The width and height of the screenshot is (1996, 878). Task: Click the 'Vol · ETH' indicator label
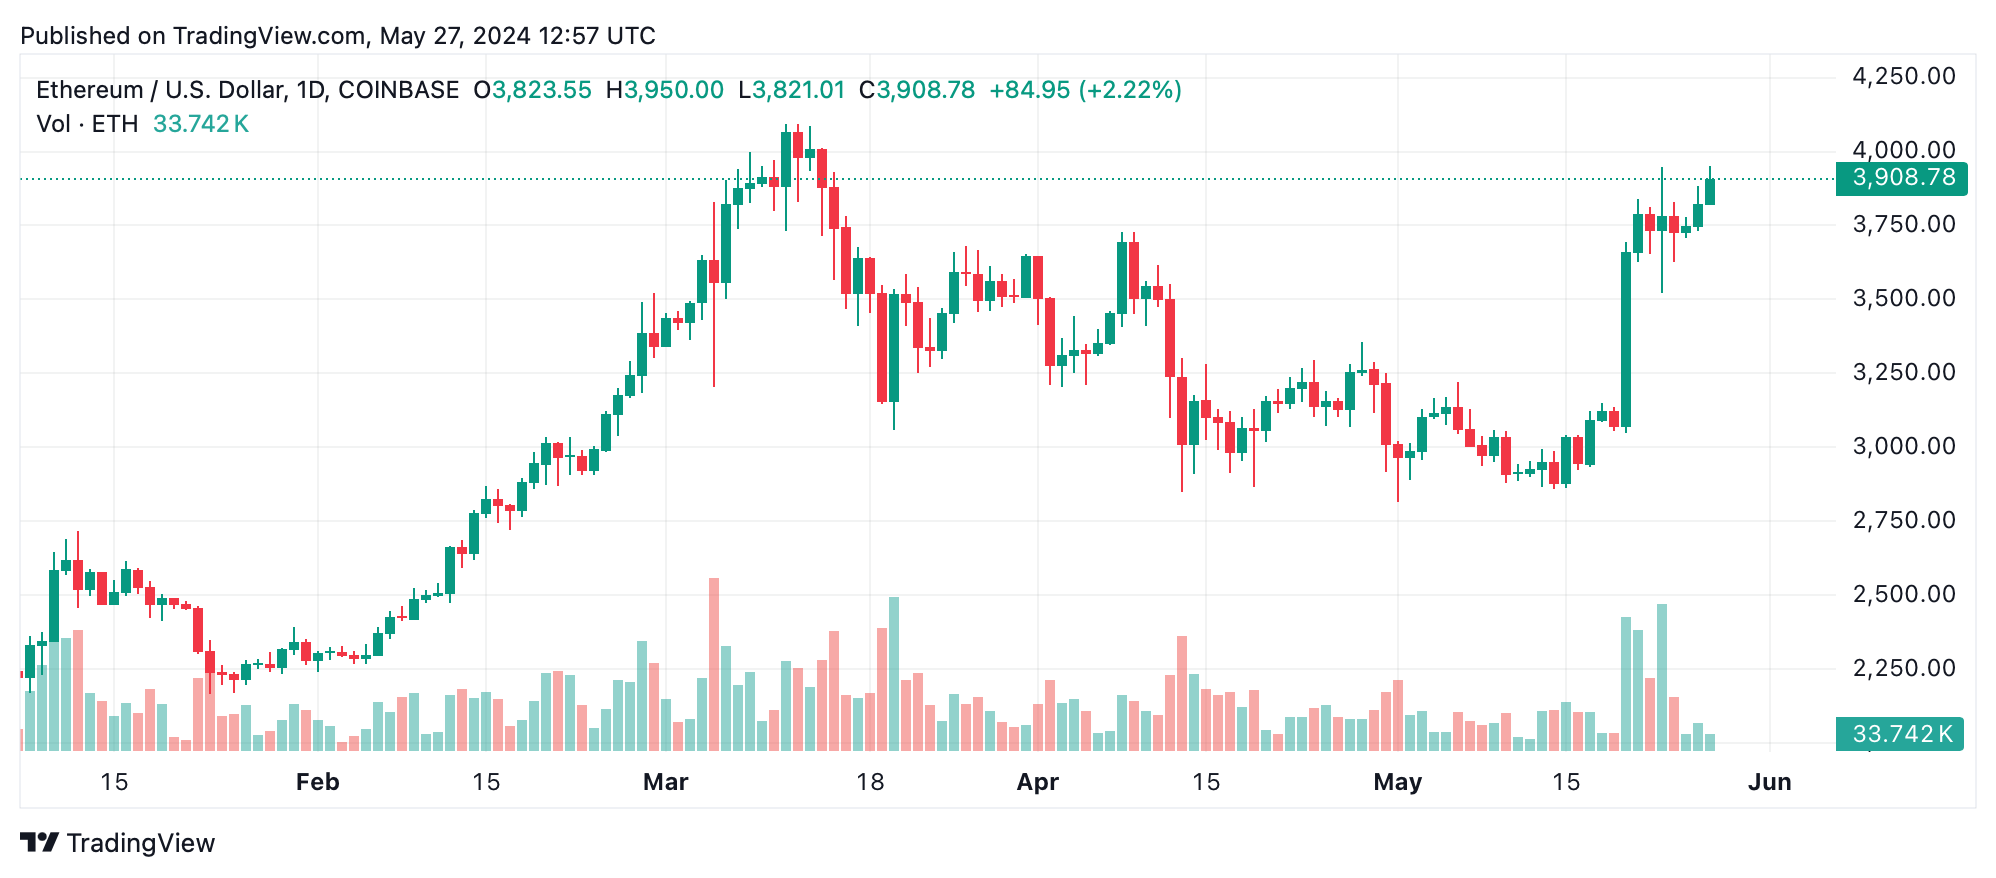[x=87, y=124]
